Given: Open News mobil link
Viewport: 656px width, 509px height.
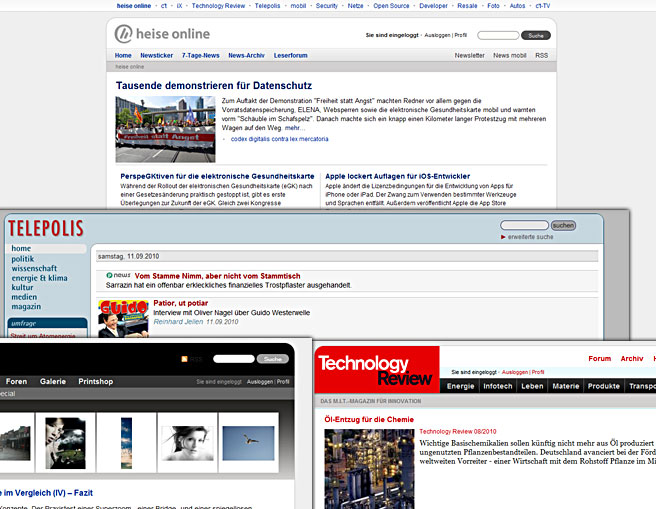Looking at the screenshot, I should point(510,56).
